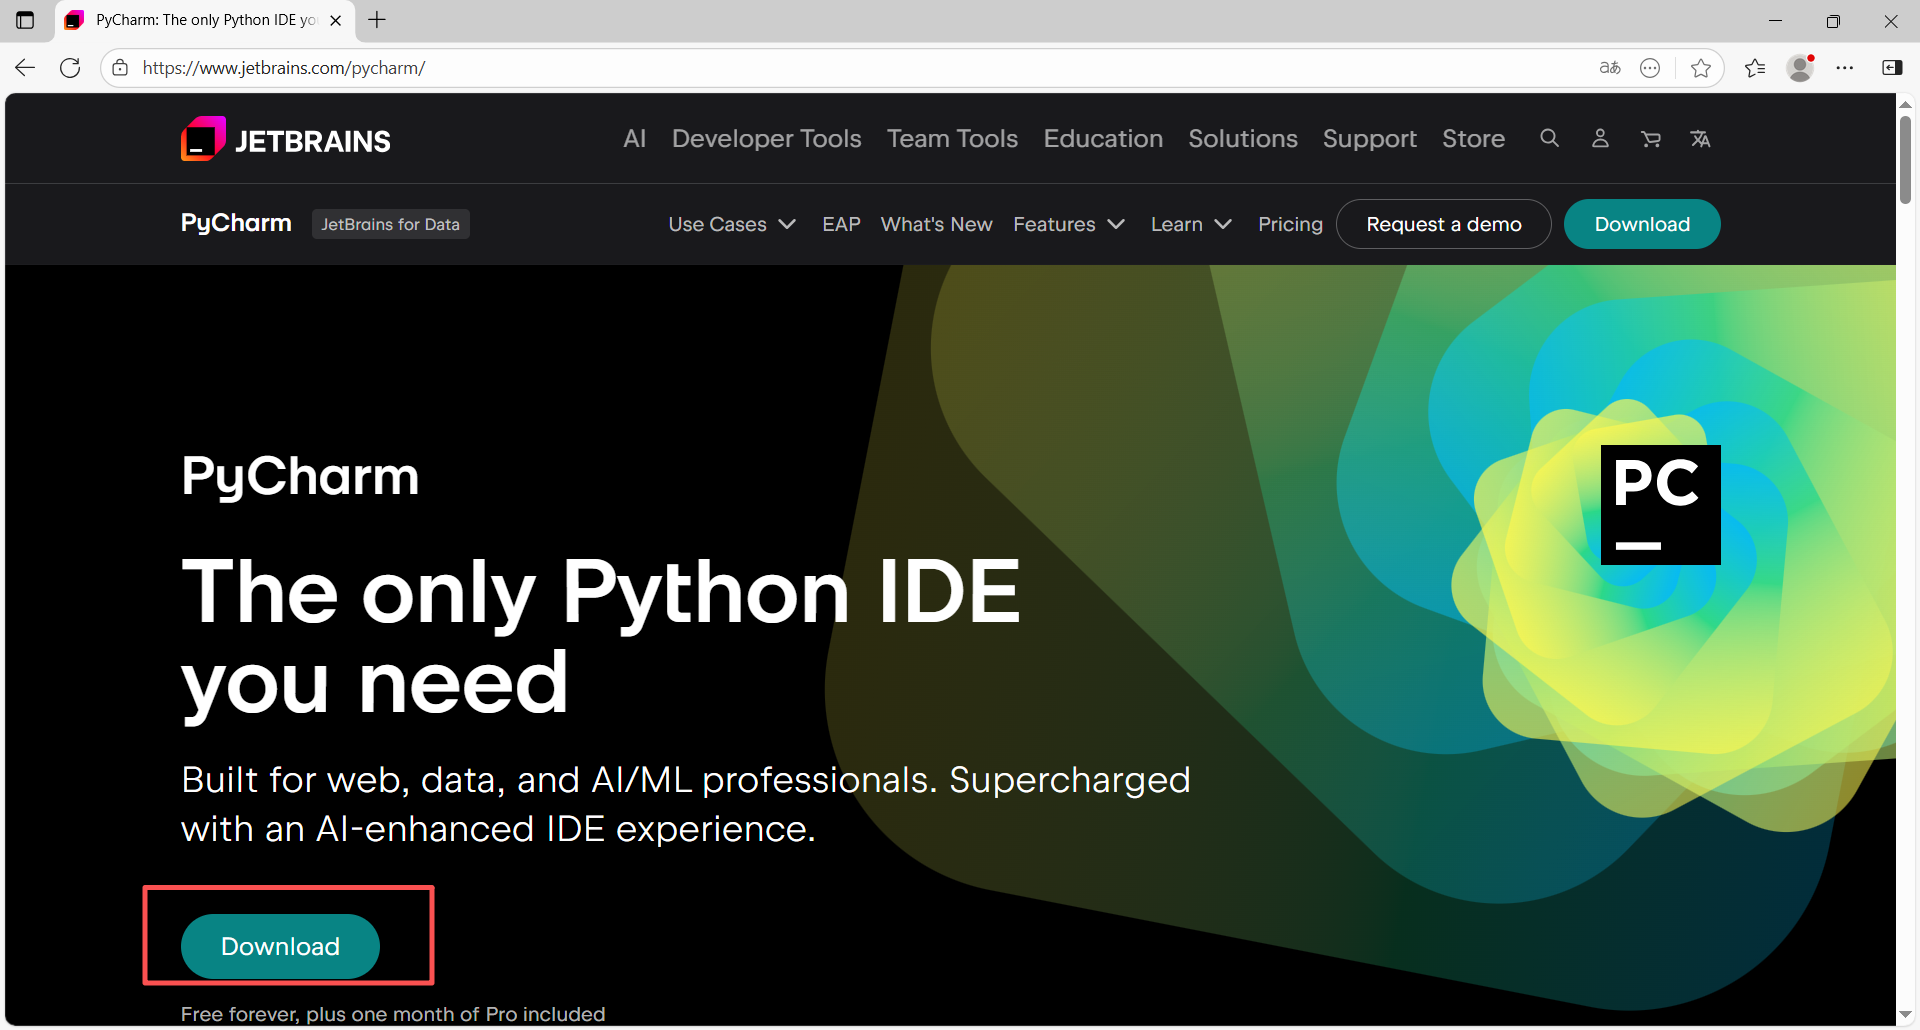The width and height of the screenshot is (1920, 1030).
Task: Open the shopping cart icon
Action: click(x=1650, y=138)
